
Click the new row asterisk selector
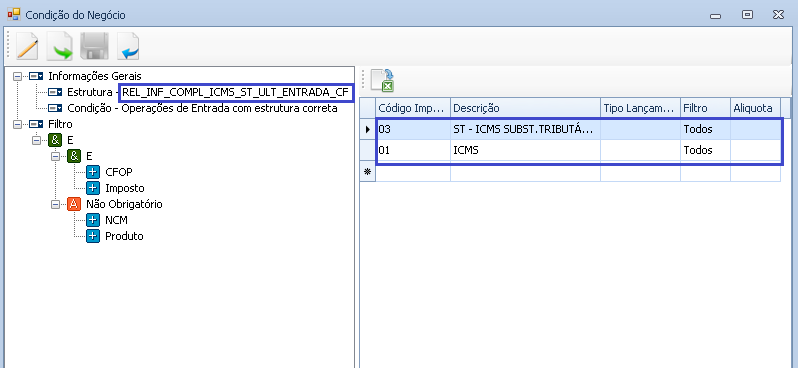point(367,172)
